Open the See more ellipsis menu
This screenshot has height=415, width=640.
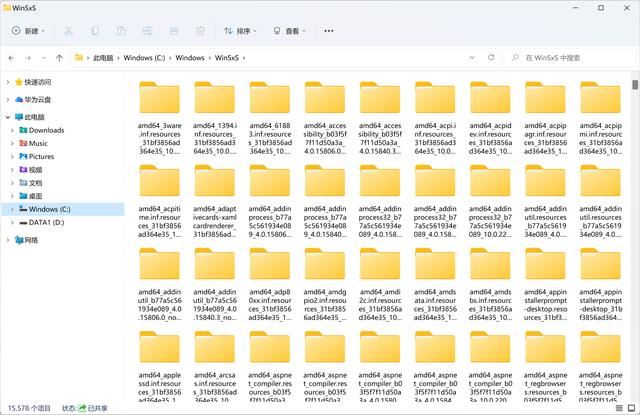point(329,31)
